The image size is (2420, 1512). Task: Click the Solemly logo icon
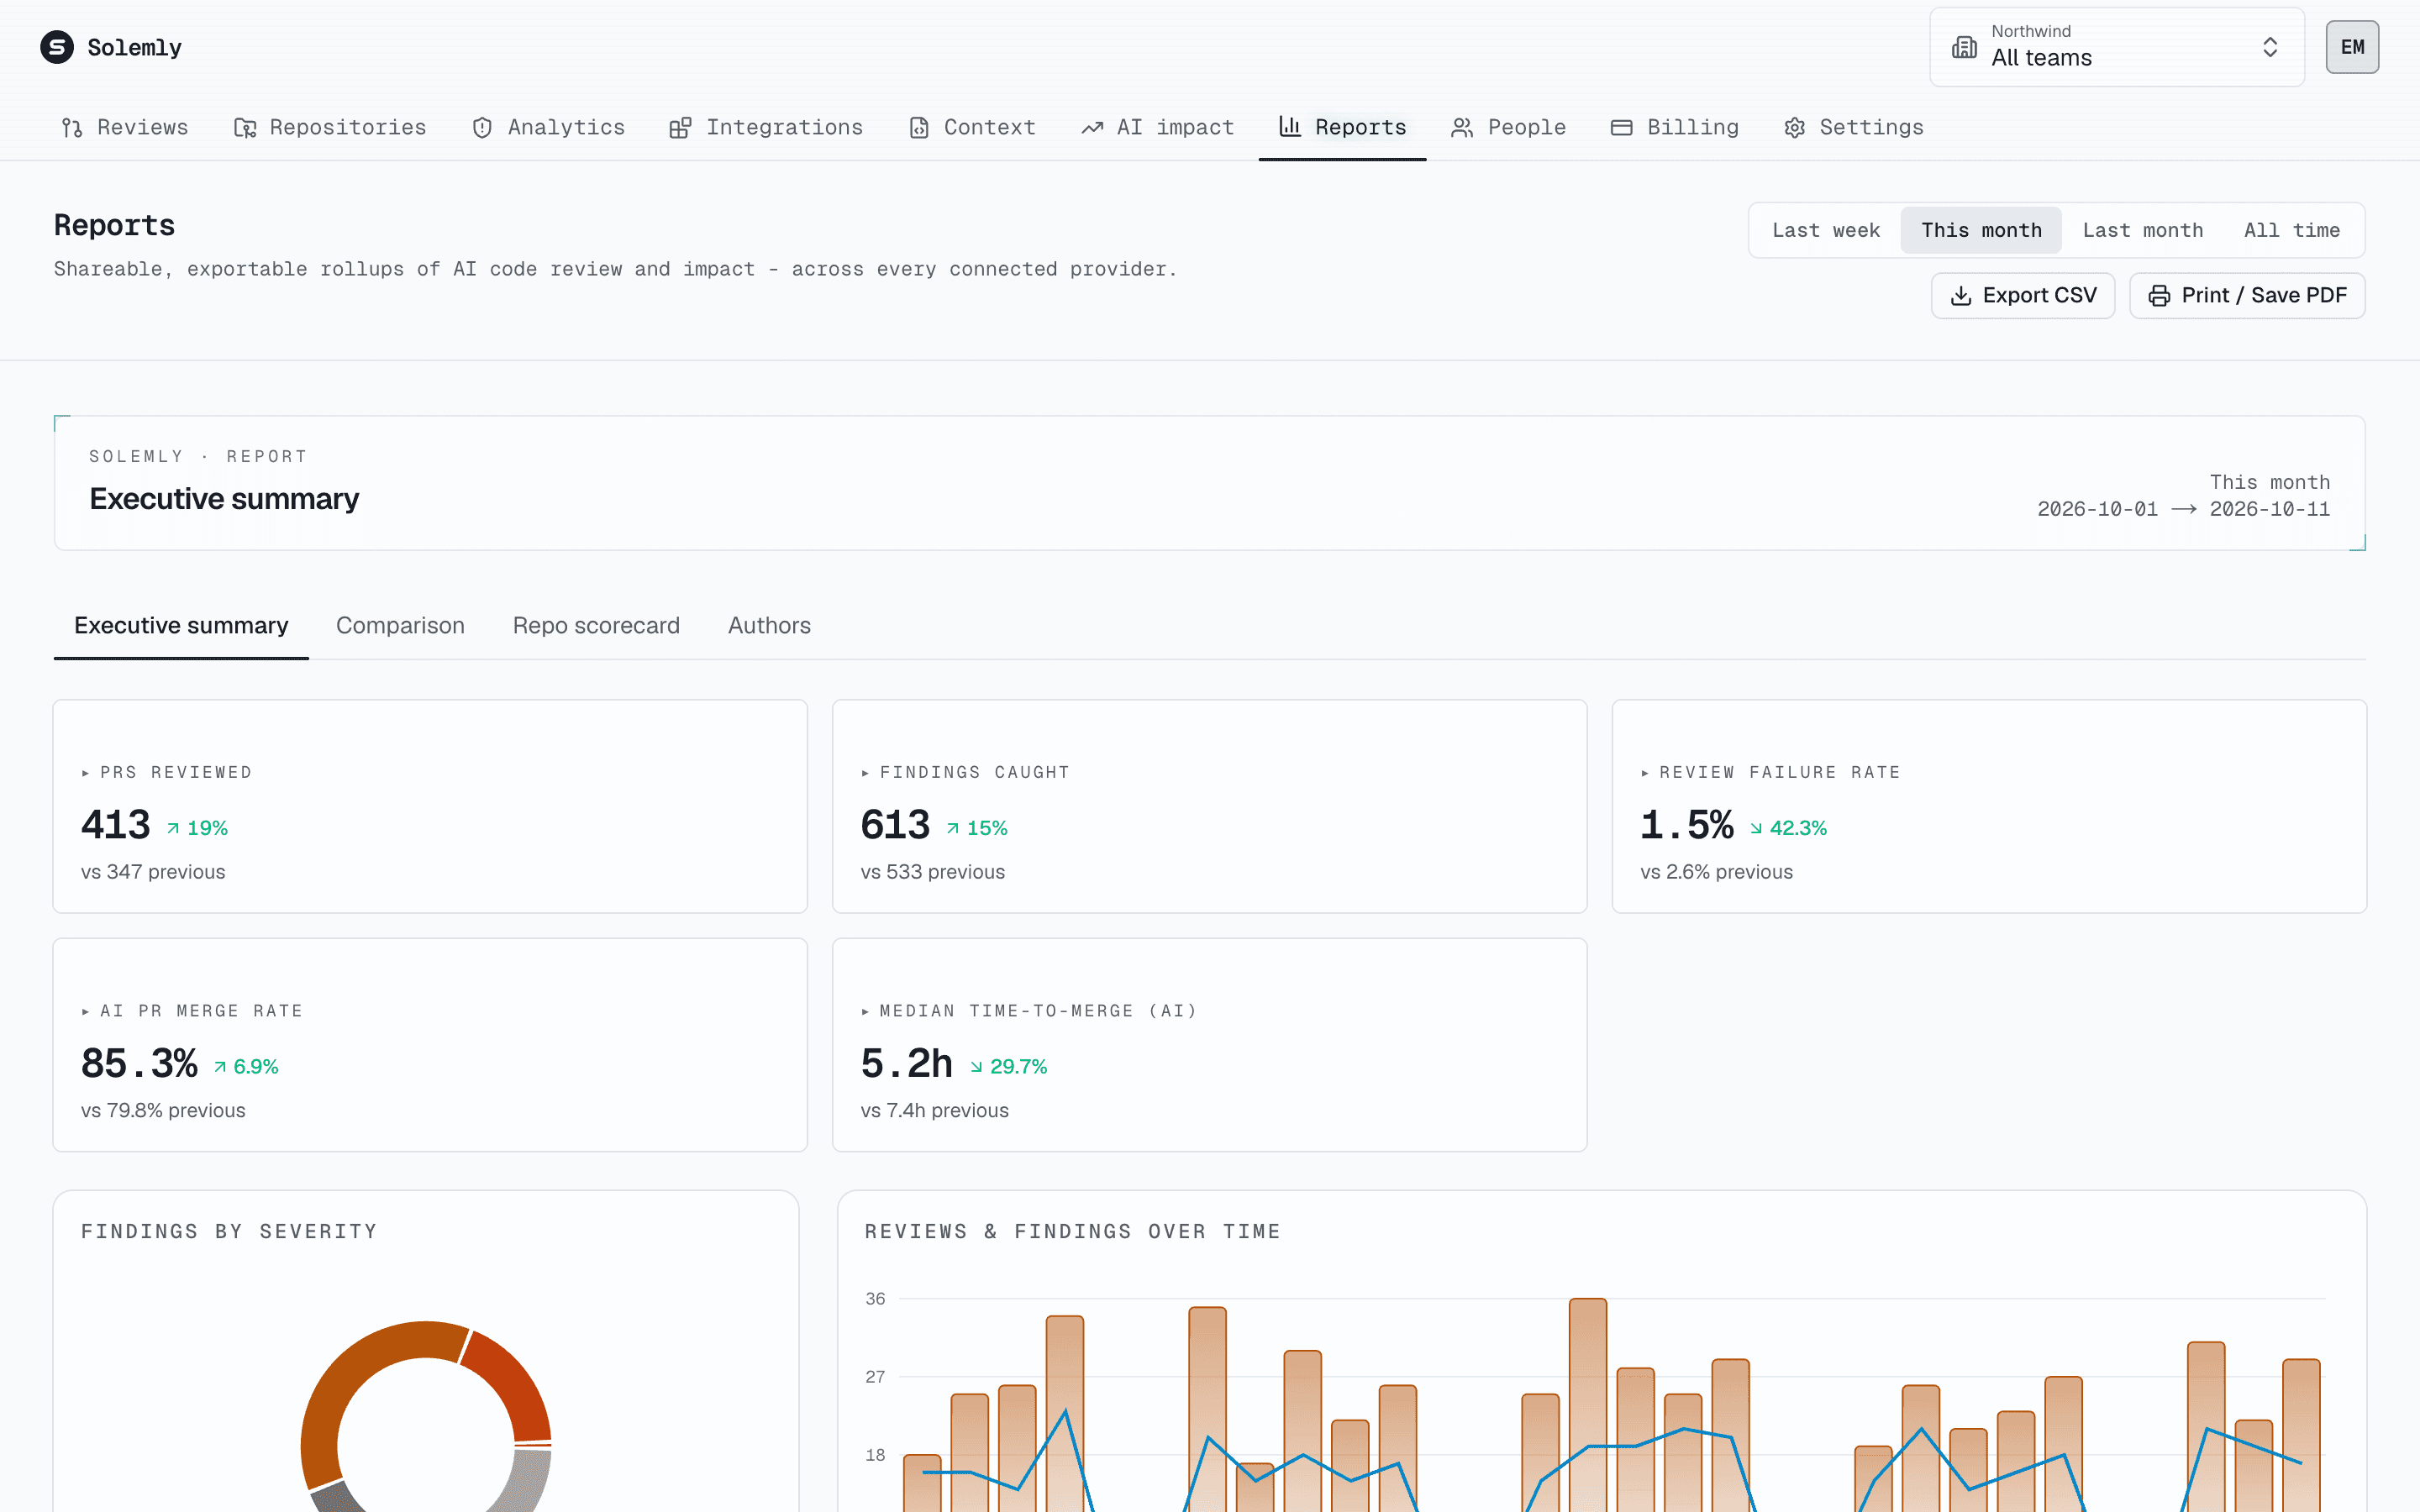(x=57, y=47)
